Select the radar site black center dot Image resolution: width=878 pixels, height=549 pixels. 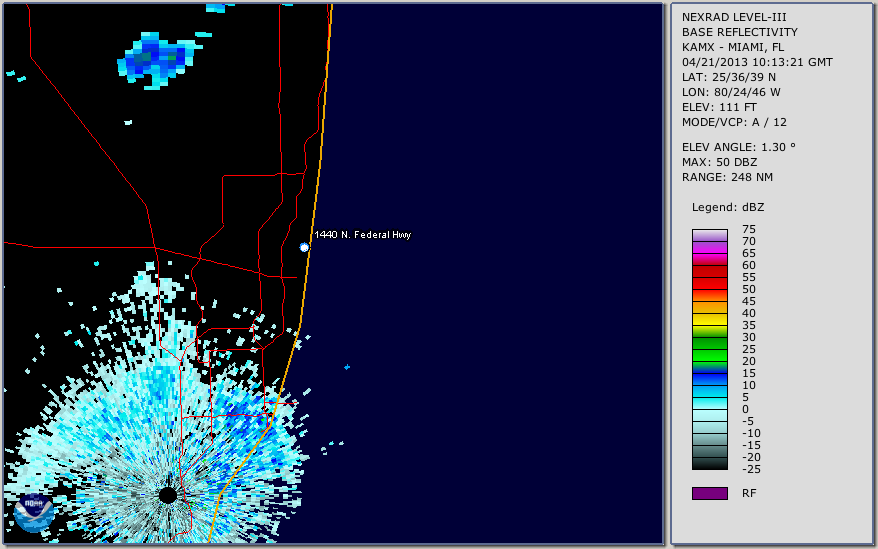167,495
